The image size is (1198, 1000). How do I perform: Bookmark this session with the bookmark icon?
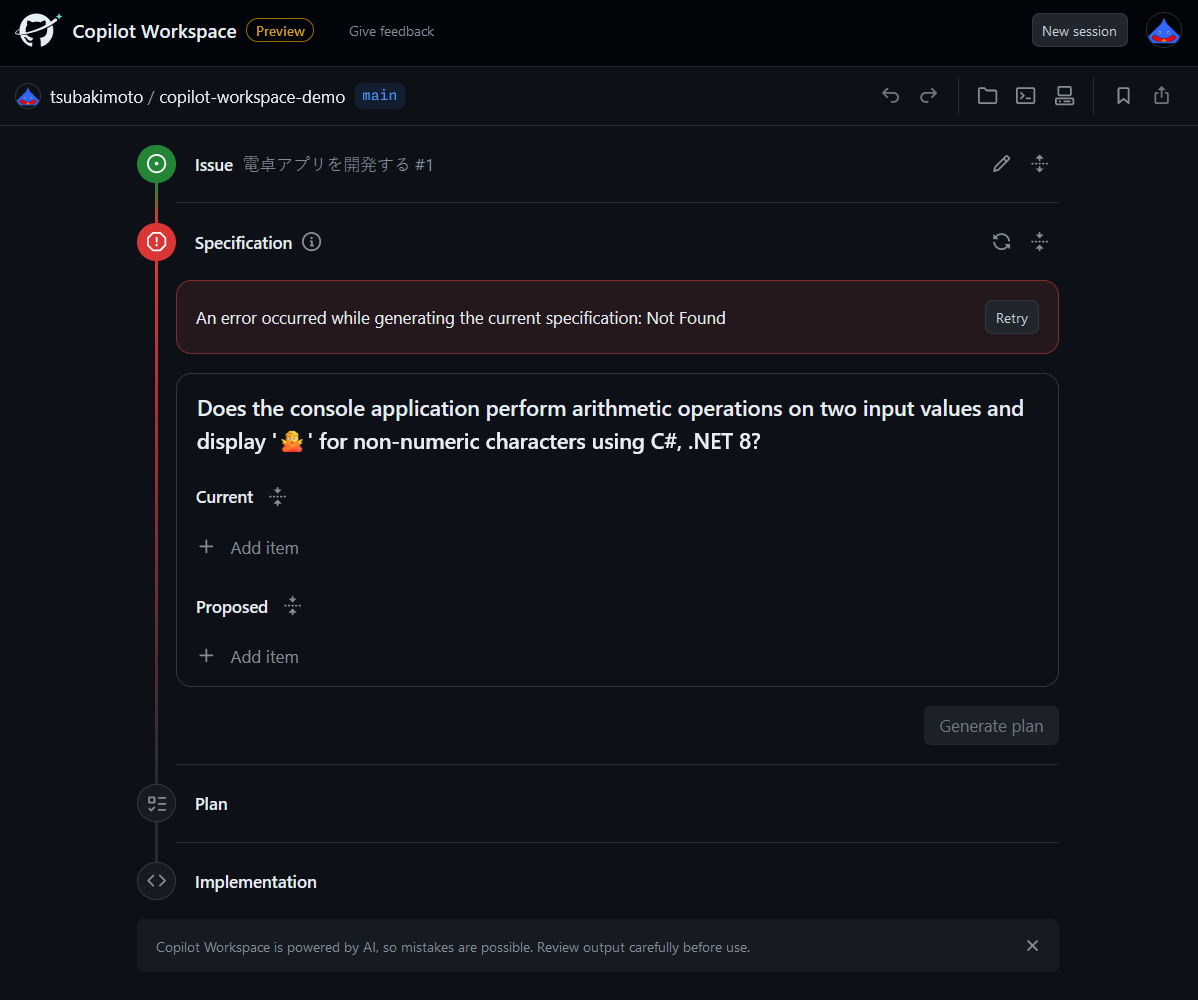click(x=1123, y=95)
